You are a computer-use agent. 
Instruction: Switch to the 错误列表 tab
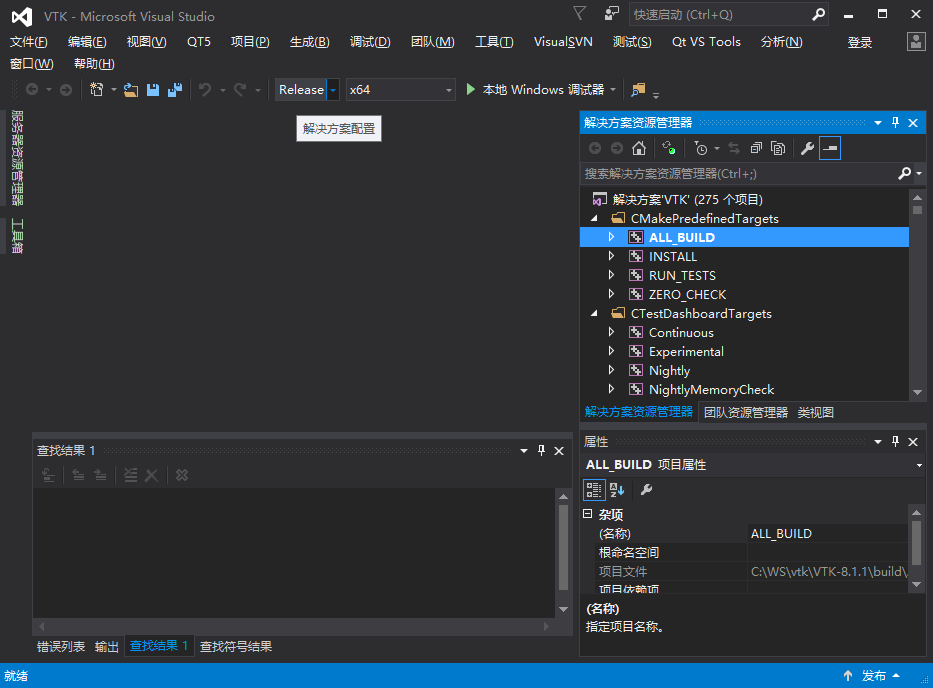click(x=60, y=647)
